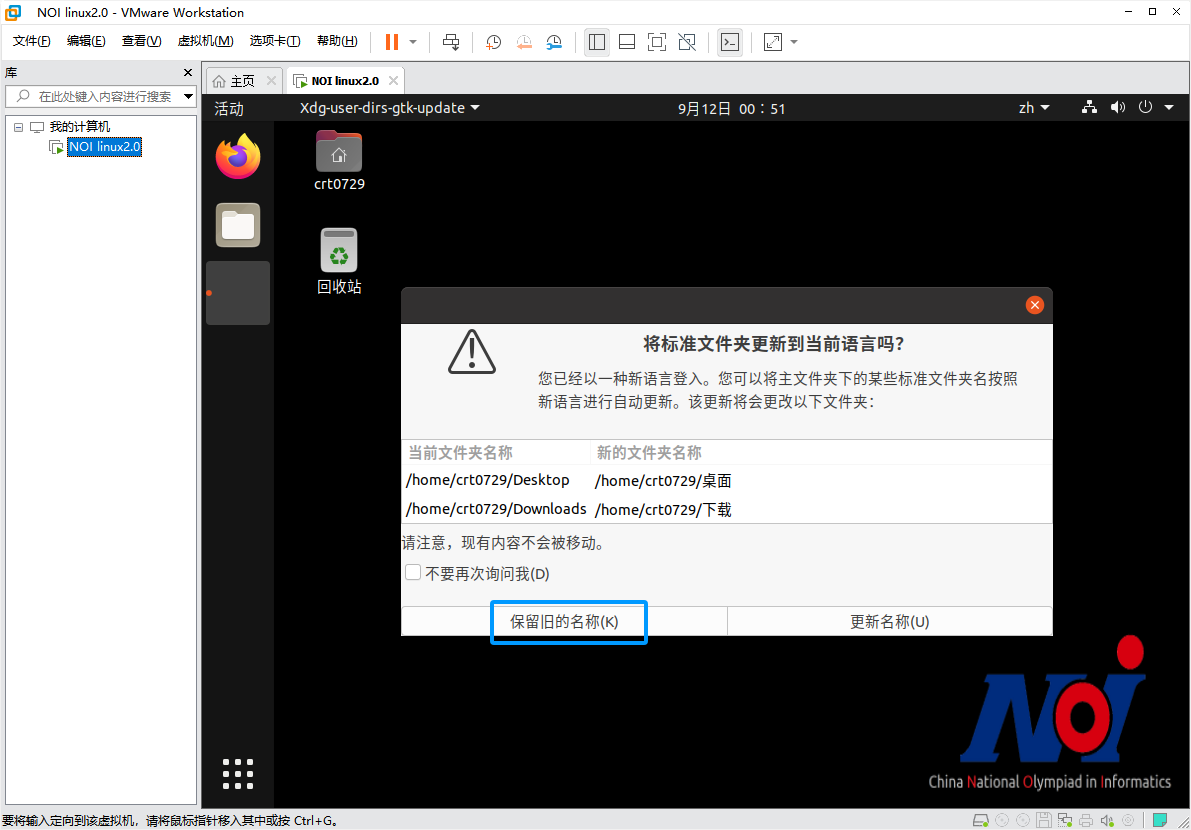Click the stretch guest display icon
1191x830 pixels.
[772, 42]
